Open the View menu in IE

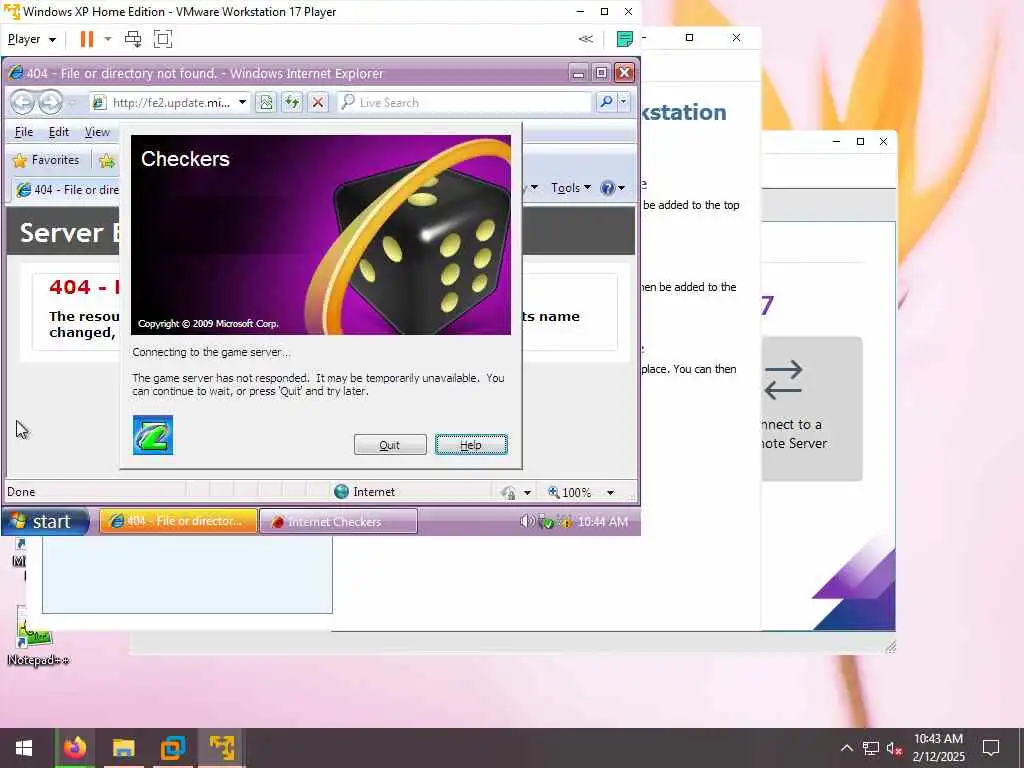point(97,132)
